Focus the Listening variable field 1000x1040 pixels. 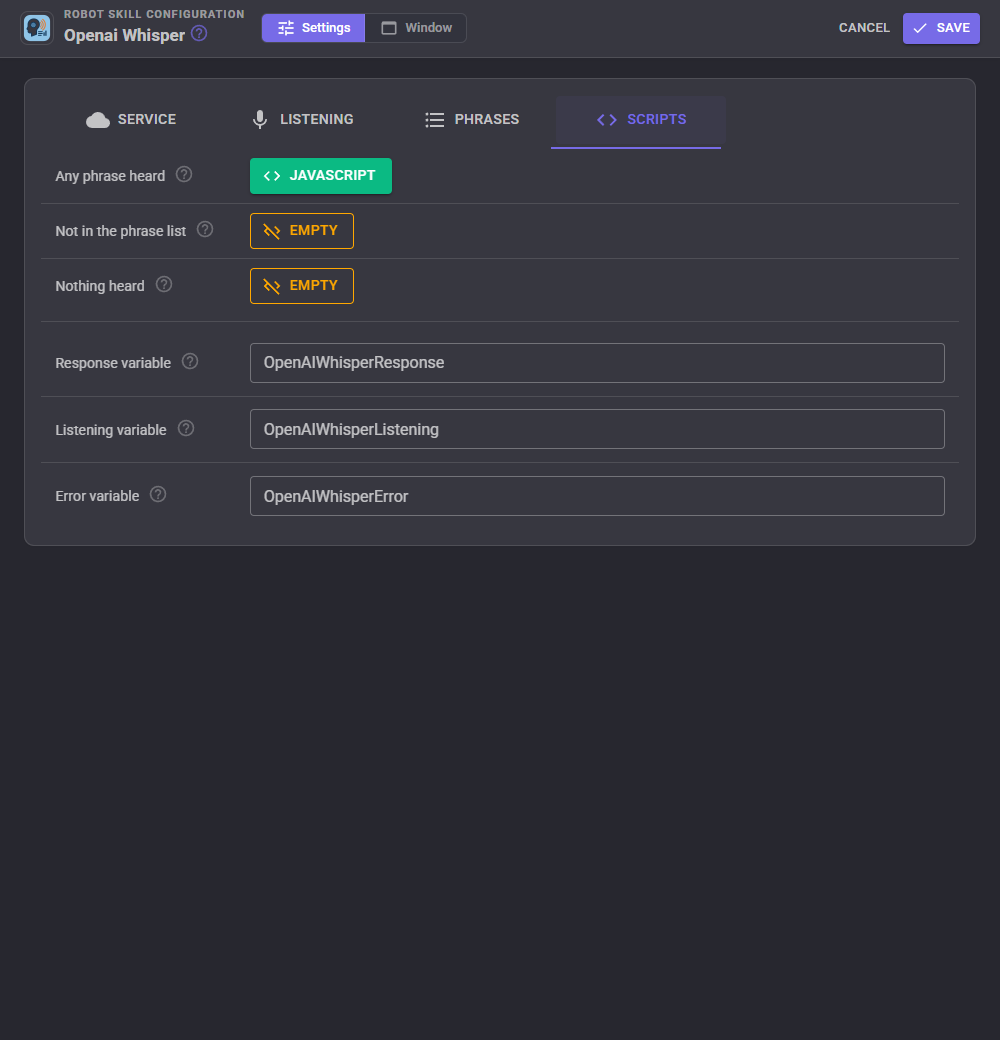coord(597,429)
